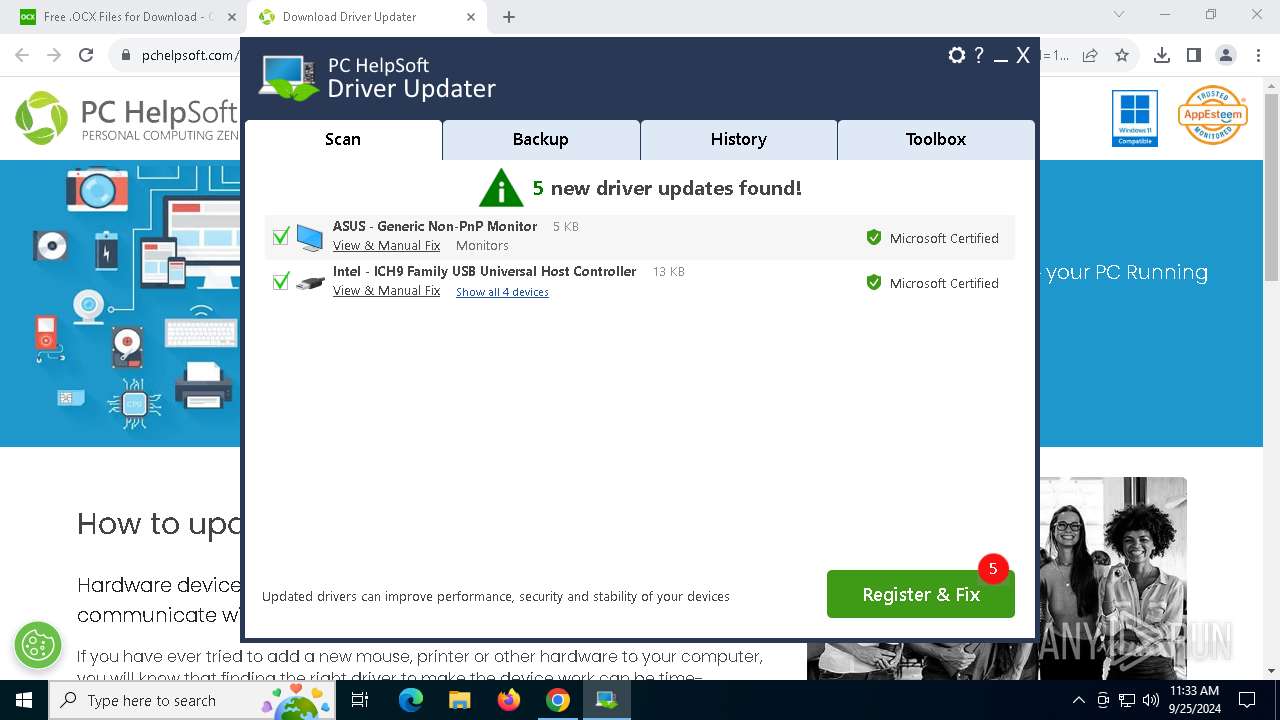This screenshot has height=720, width=1280.
Task: Select the Toolbox tab
Action: tap(936, 140)
